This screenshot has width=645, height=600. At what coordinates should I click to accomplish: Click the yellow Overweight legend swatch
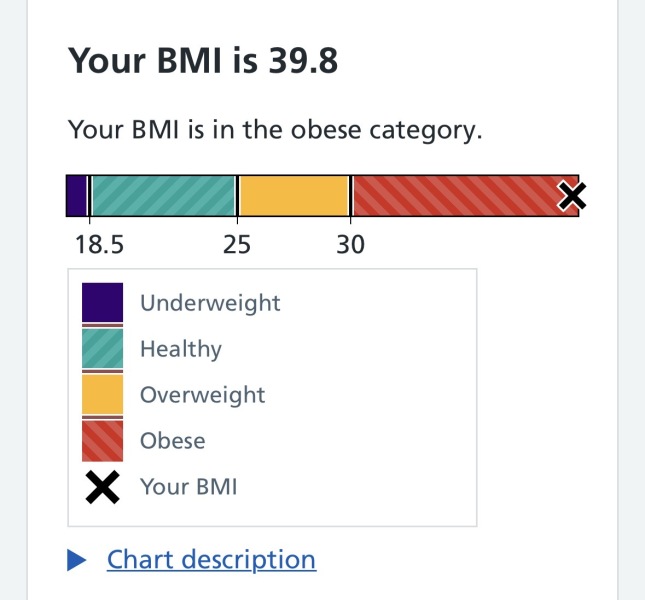click(x=103, y=395)
